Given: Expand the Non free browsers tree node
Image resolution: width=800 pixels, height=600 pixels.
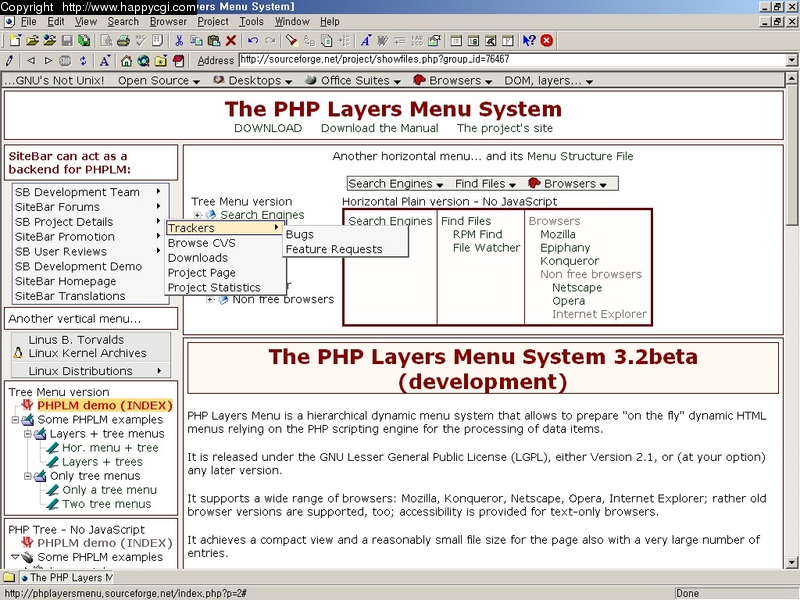Looking at the screenshot, I should point(209,299).
